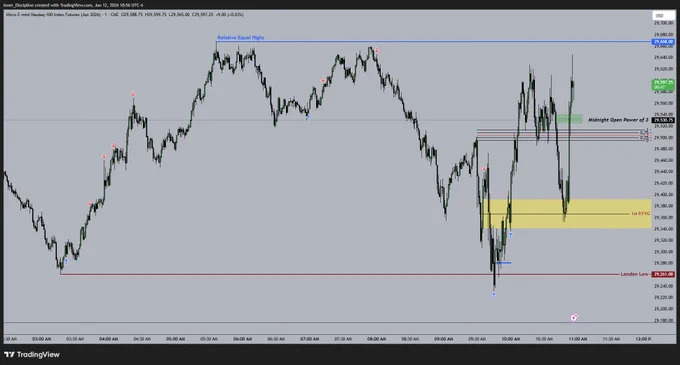Select the red London Low price tag
680x365 pixels.
664,274
